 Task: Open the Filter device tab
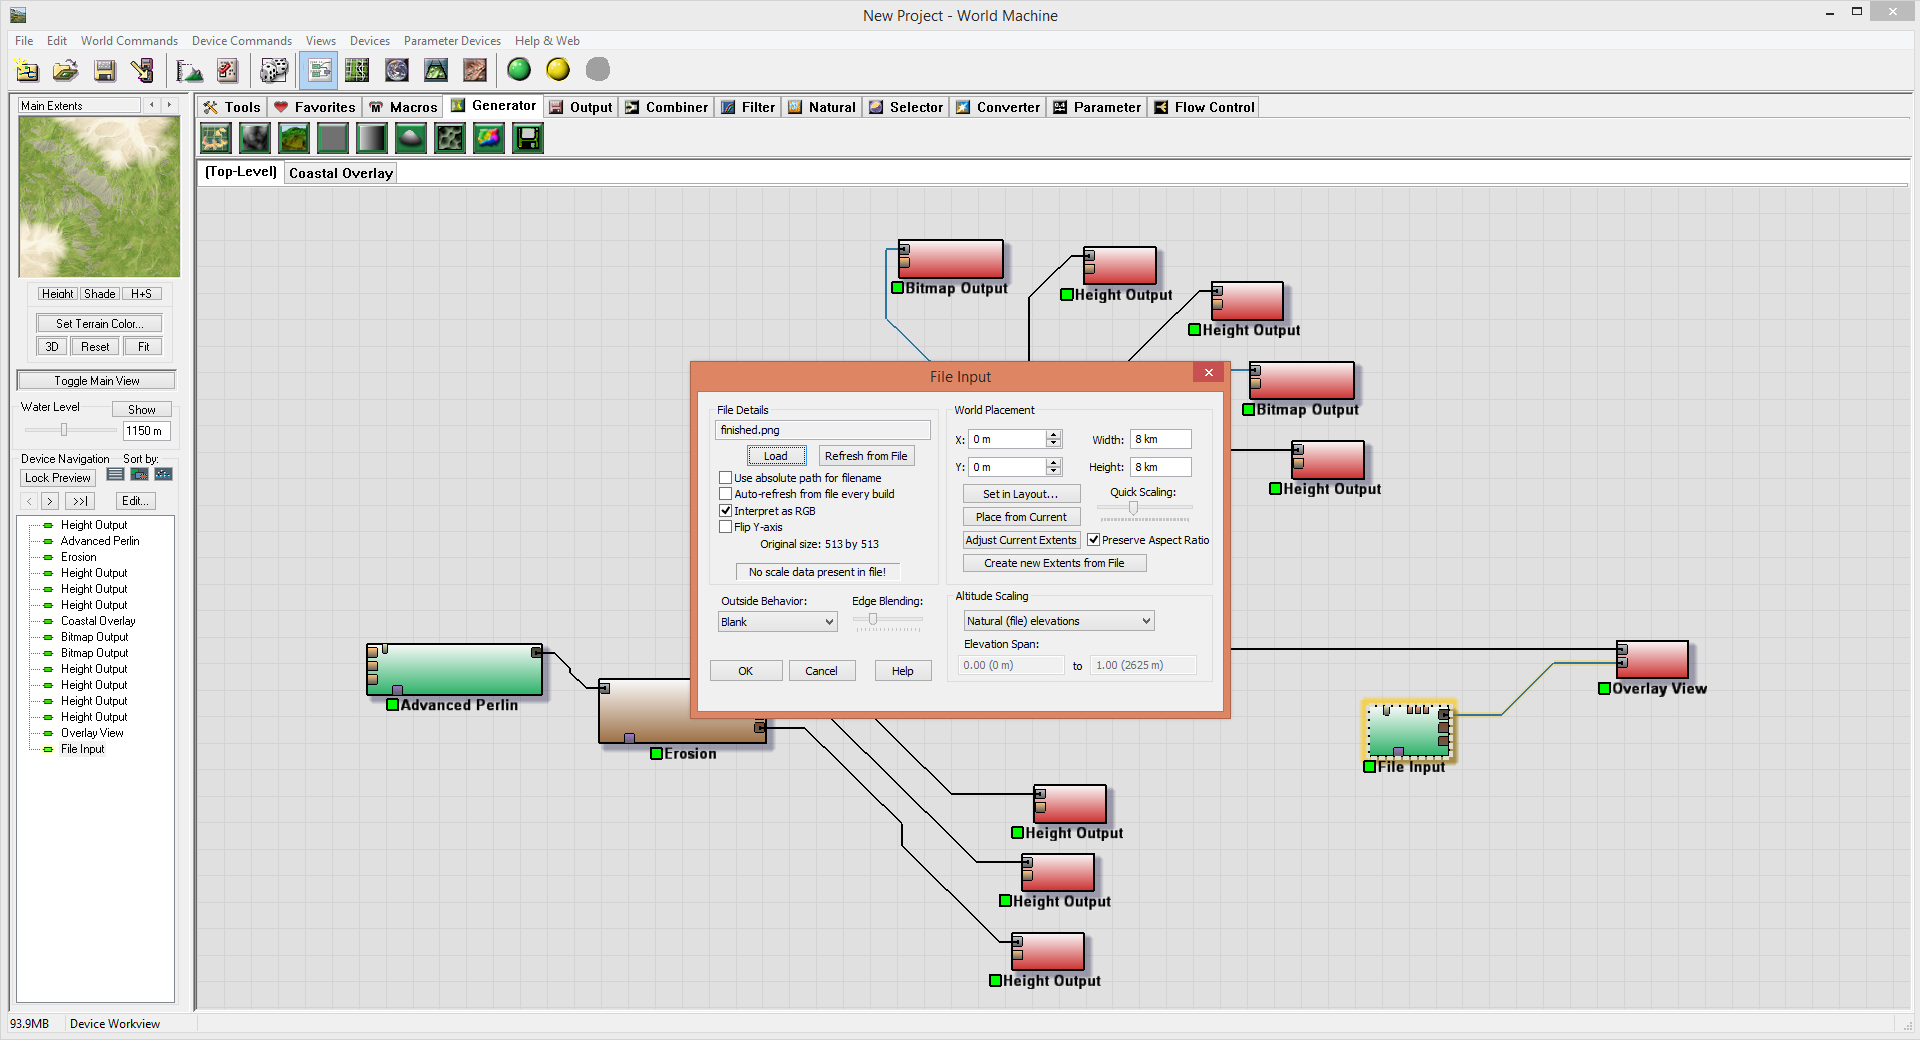(748, 107)
